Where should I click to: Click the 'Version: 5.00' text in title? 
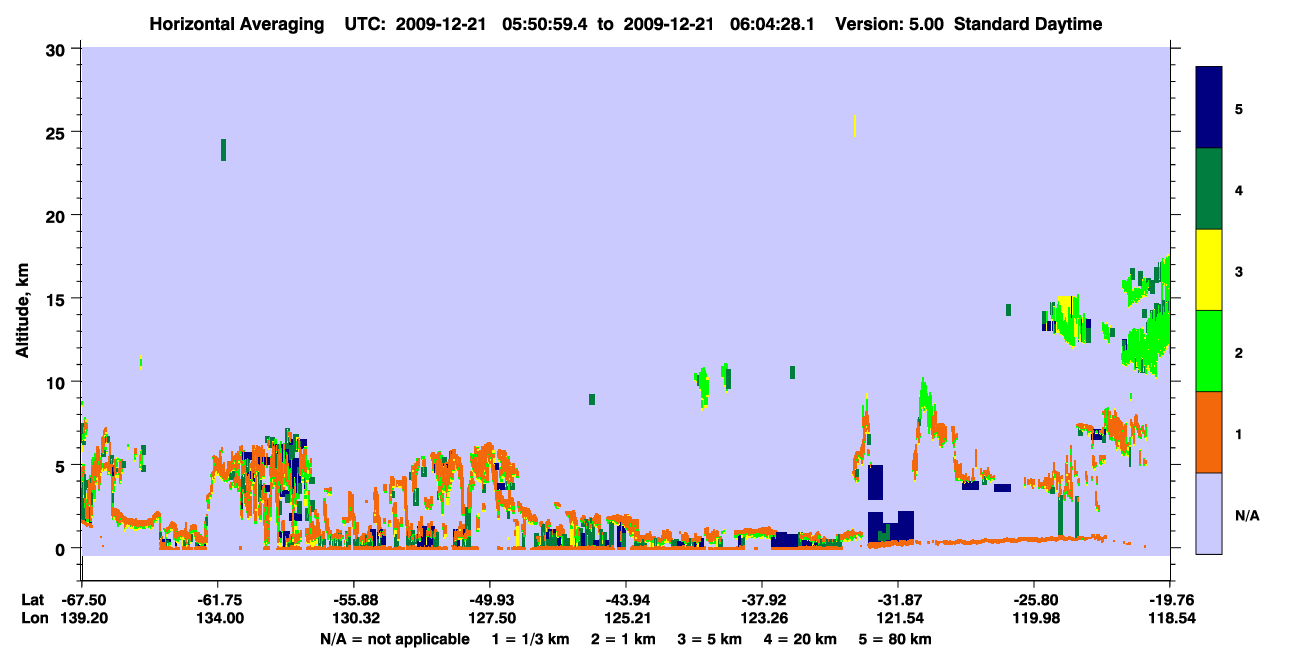[888, 25]
